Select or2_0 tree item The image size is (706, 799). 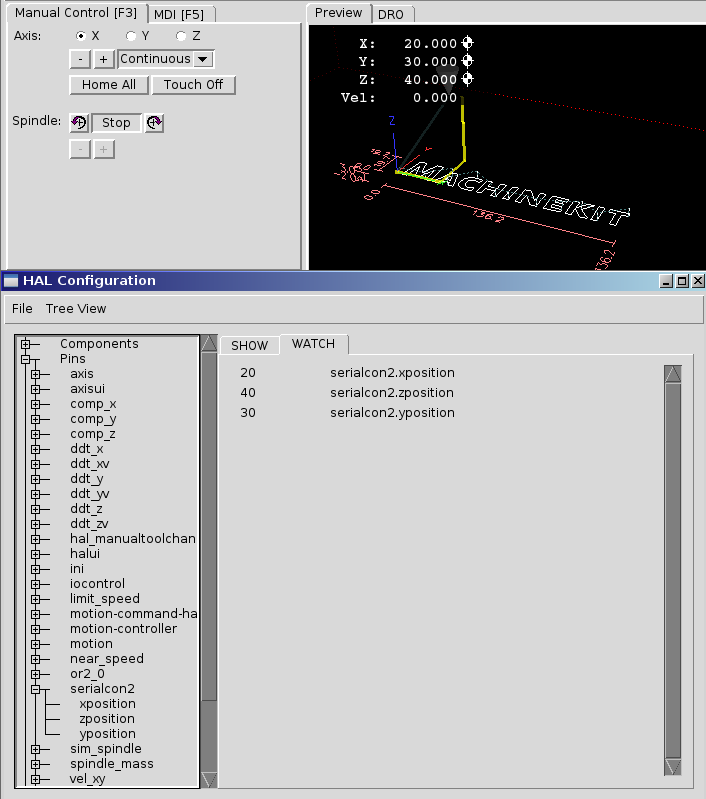click(87, 674)
